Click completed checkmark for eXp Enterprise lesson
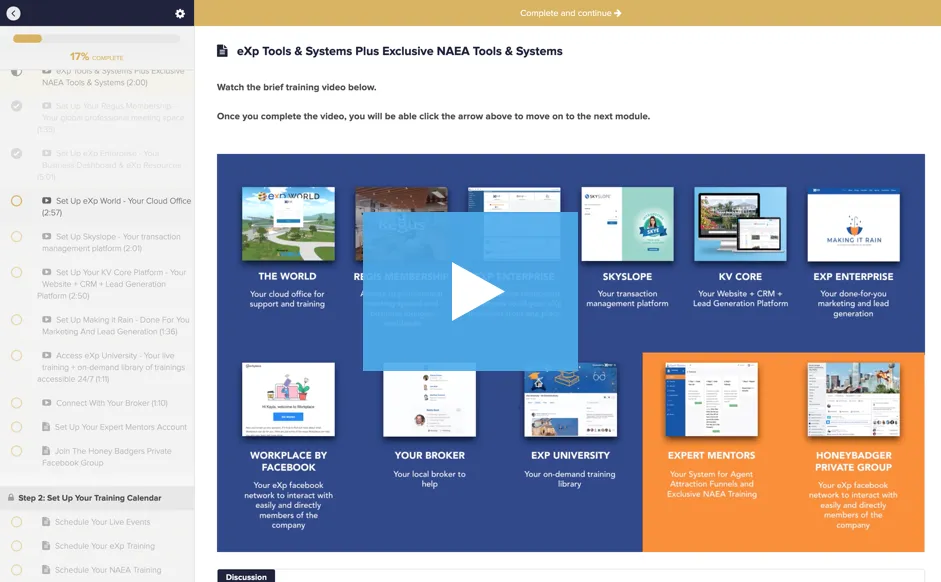This screenshot has width=941, height=582. point(17,153)
